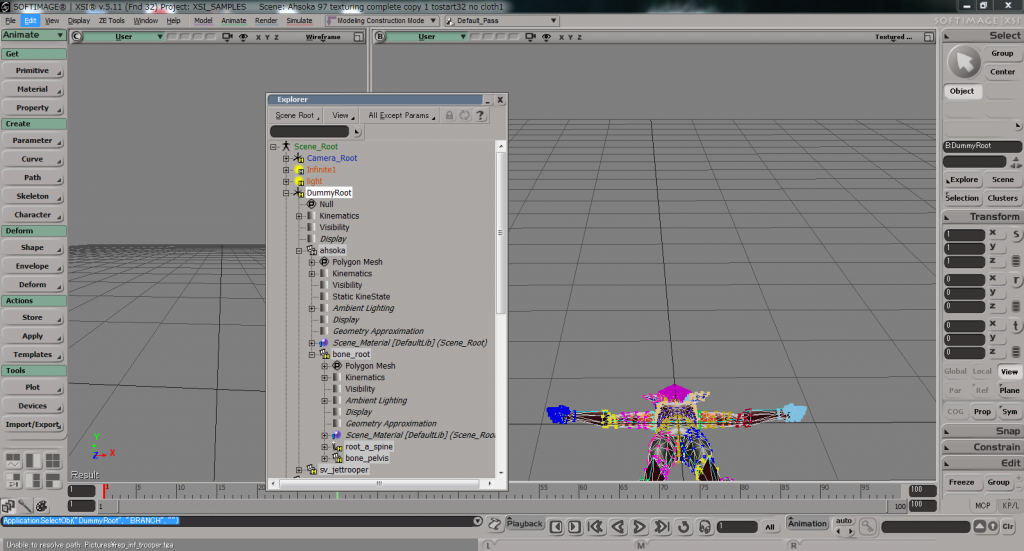Click the Envelope button
1024x551 pixels.
click(33, 266)
